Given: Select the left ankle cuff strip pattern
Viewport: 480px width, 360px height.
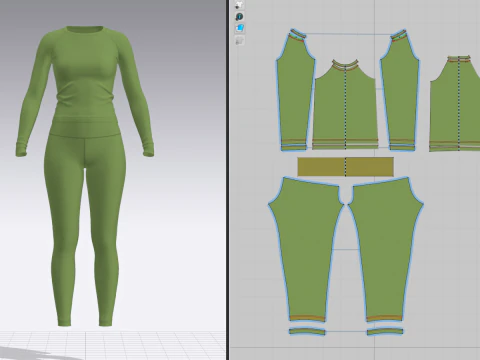Looking at the screenshot, I should [x=307, y=332].
